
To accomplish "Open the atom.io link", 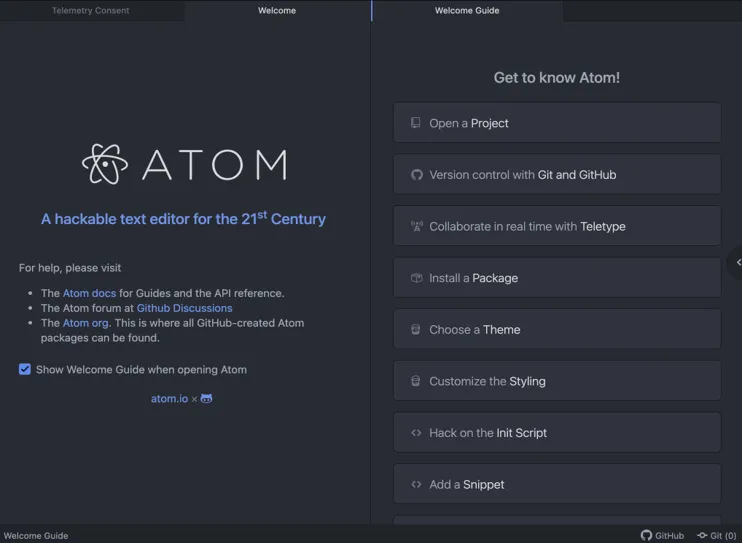I will click(x=169, y=399).
